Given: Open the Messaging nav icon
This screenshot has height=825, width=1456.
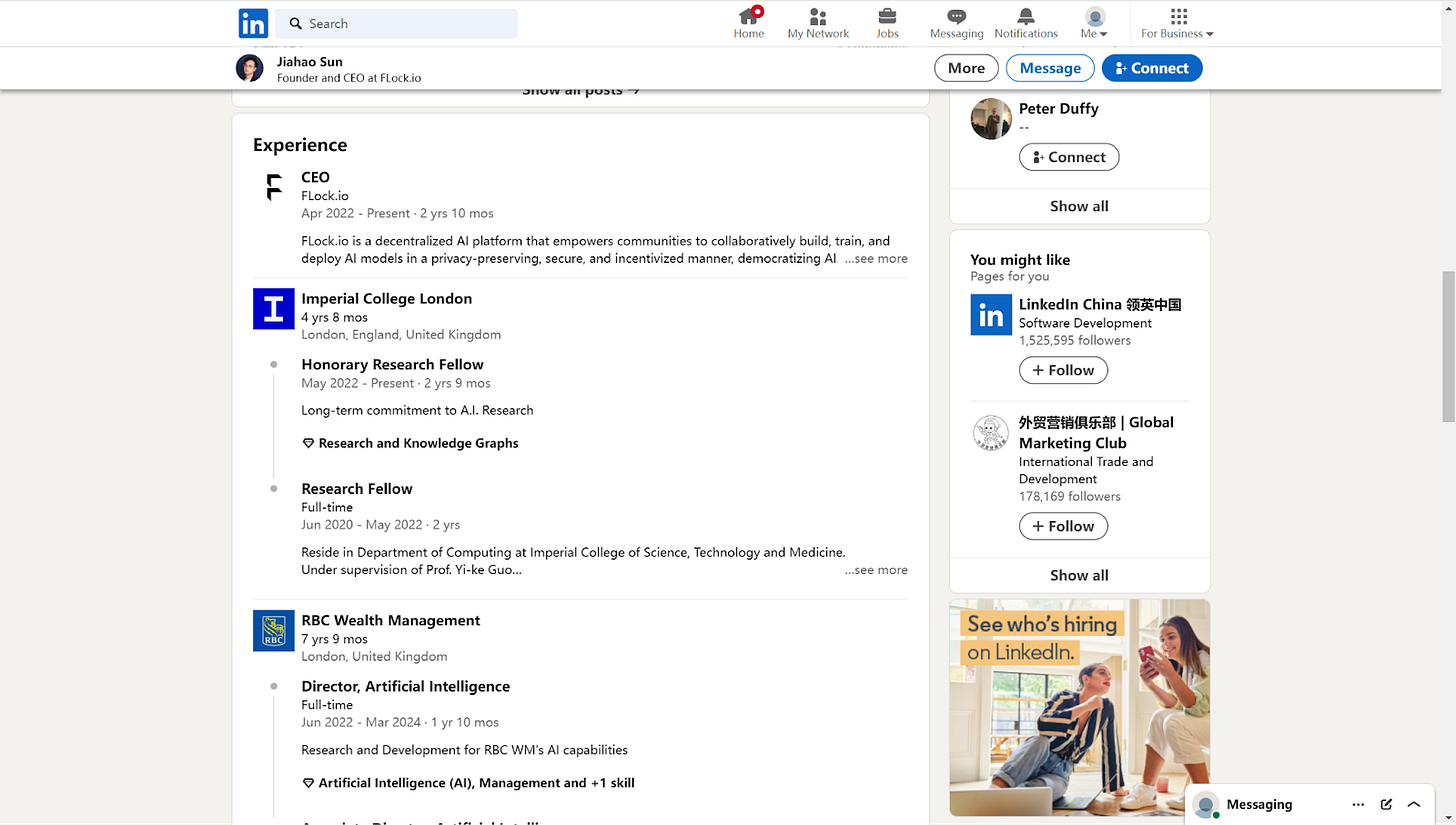Looking at the screenshot, I should 956,23.
